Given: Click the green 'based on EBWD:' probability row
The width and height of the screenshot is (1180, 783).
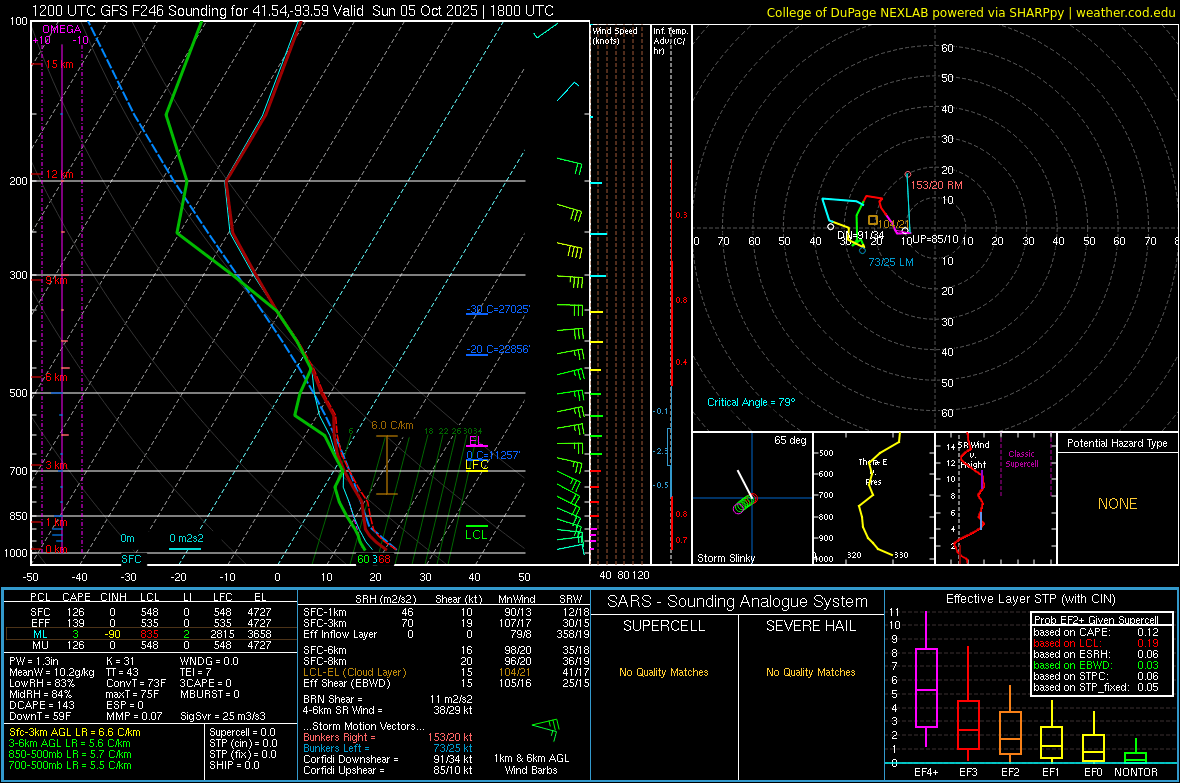Looking at the screenshot, I should point(1096,665).
